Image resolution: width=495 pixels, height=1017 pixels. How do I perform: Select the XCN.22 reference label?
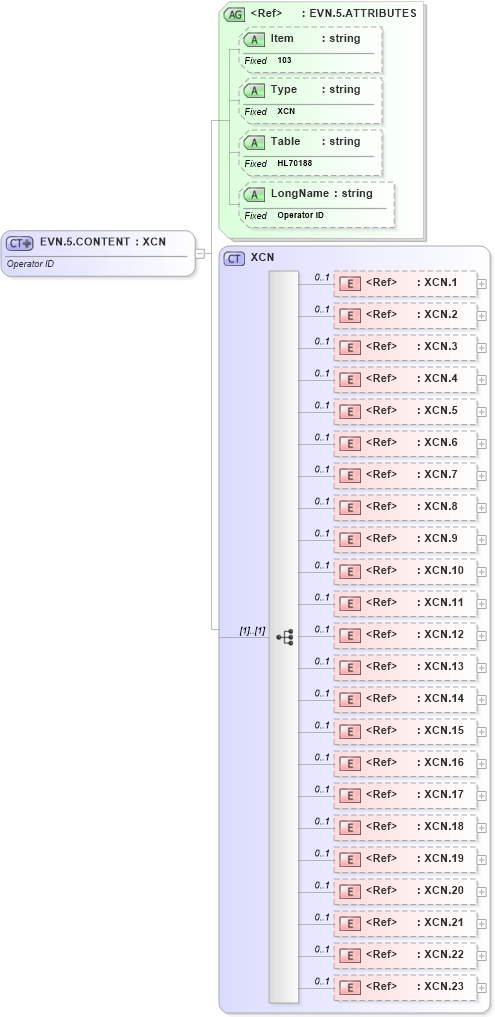coord(415,954)
